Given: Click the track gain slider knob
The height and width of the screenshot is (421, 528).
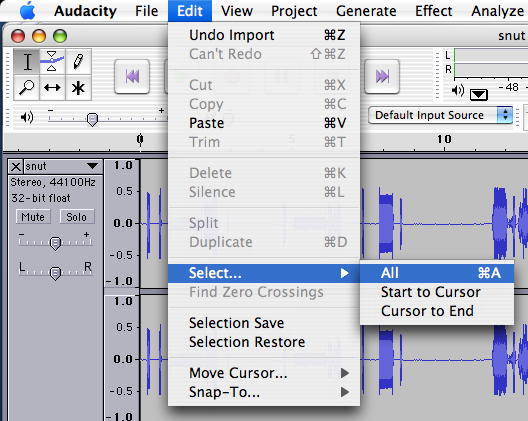Looking at the screenshot, I should tap(55, 243).
